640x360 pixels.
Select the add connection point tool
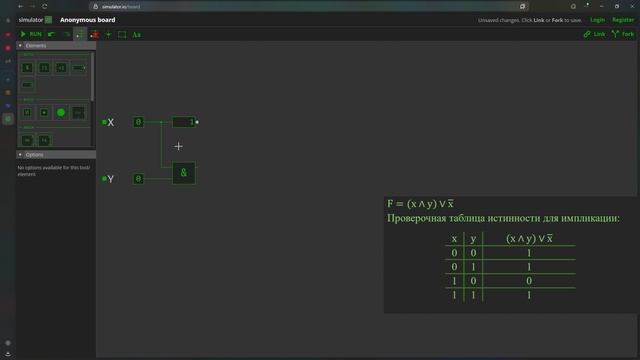108,35
